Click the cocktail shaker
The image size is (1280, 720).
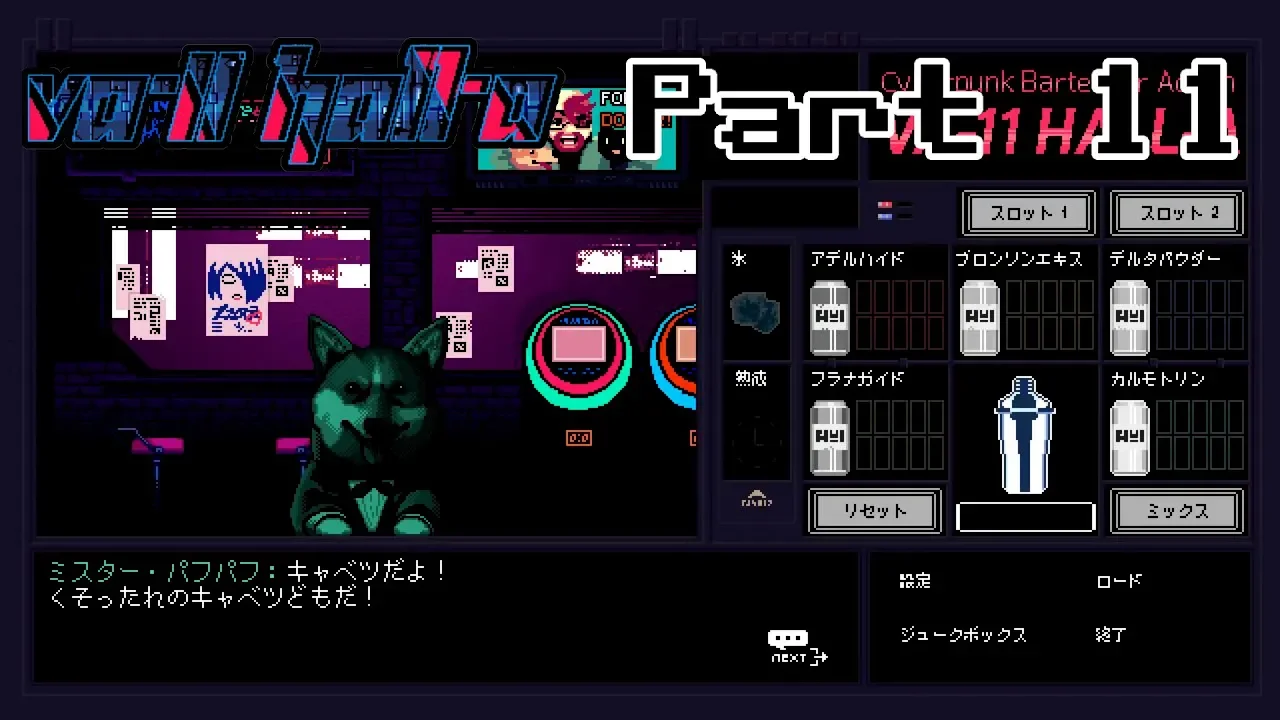pos(1025,435)
